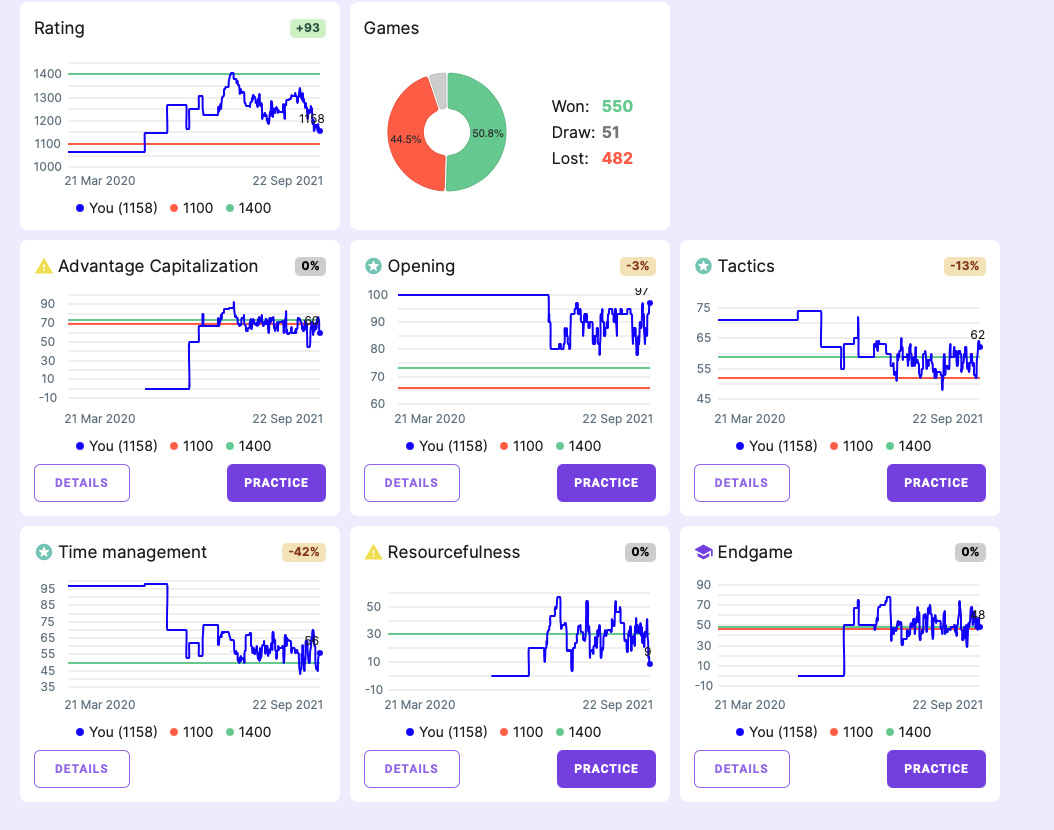This screenshot has width=1054, height=830.
Task: Open Resourcefulness Details
Action: point(411,769)
